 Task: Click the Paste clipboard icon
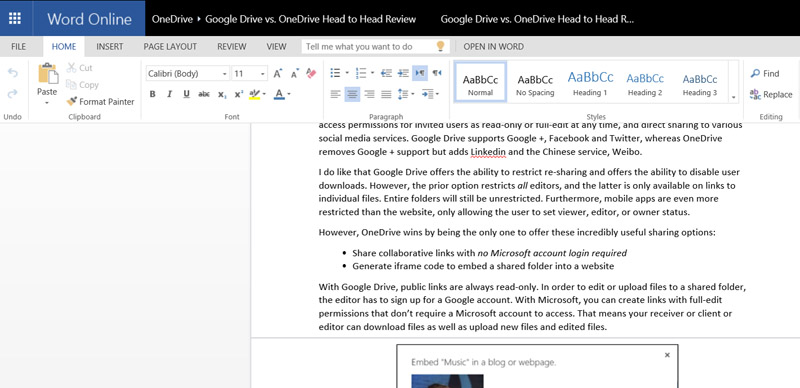pos(47,74)
